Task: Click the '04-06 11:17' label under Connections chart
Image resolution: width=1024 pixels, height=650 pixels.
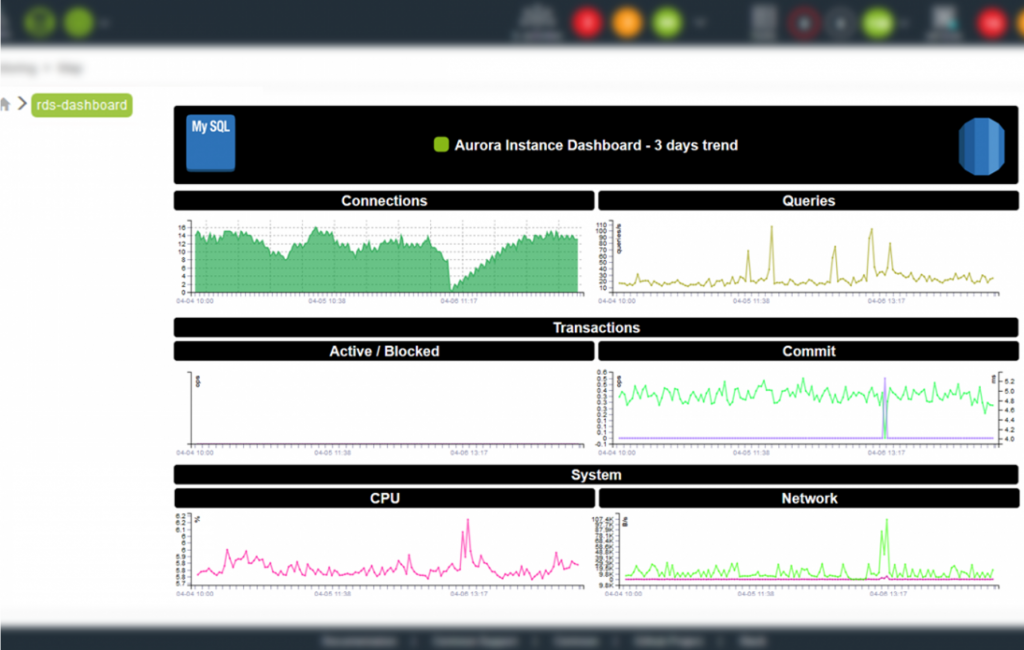Action: click(459, 301)
